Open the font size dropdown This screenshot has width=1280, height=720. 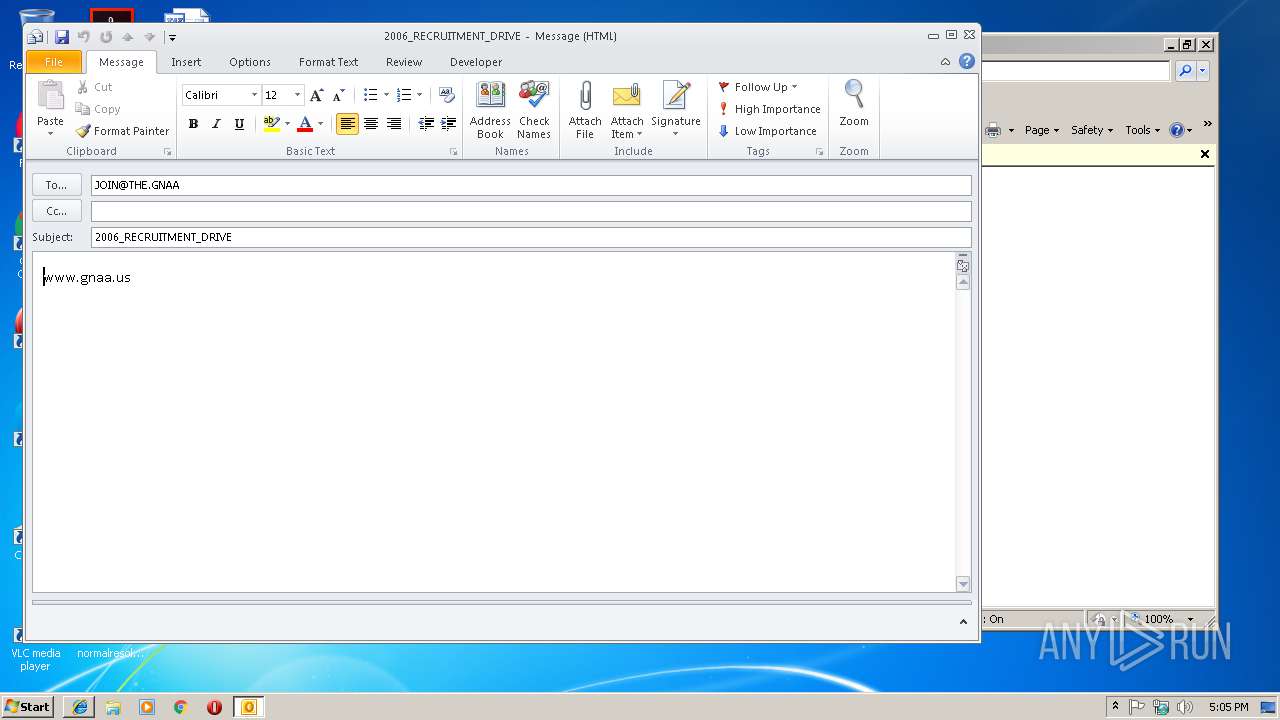(297, 95)
